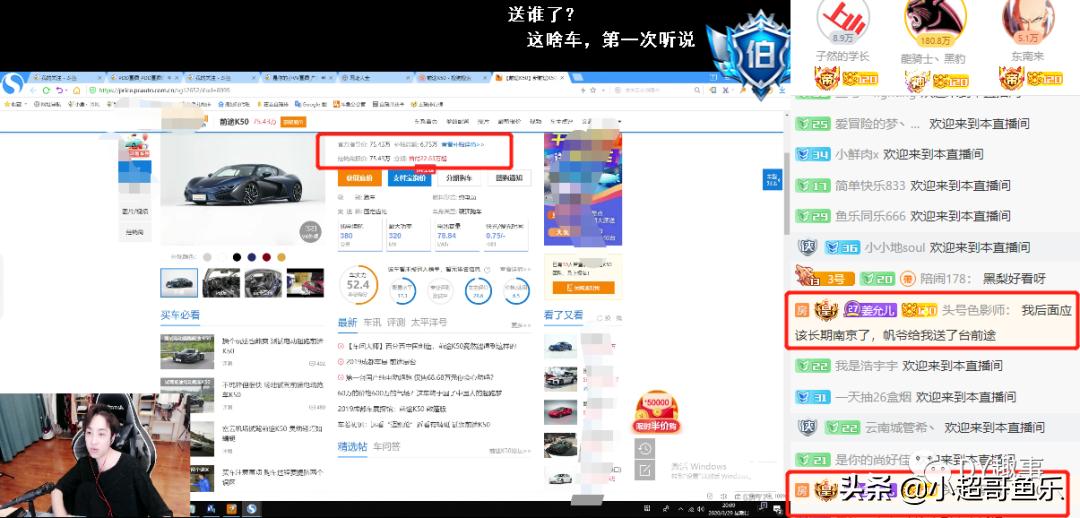The height and width of the screenshot is (518, 1080).
Task: Select the gold exterior color
Action: (x=281, y=257)
